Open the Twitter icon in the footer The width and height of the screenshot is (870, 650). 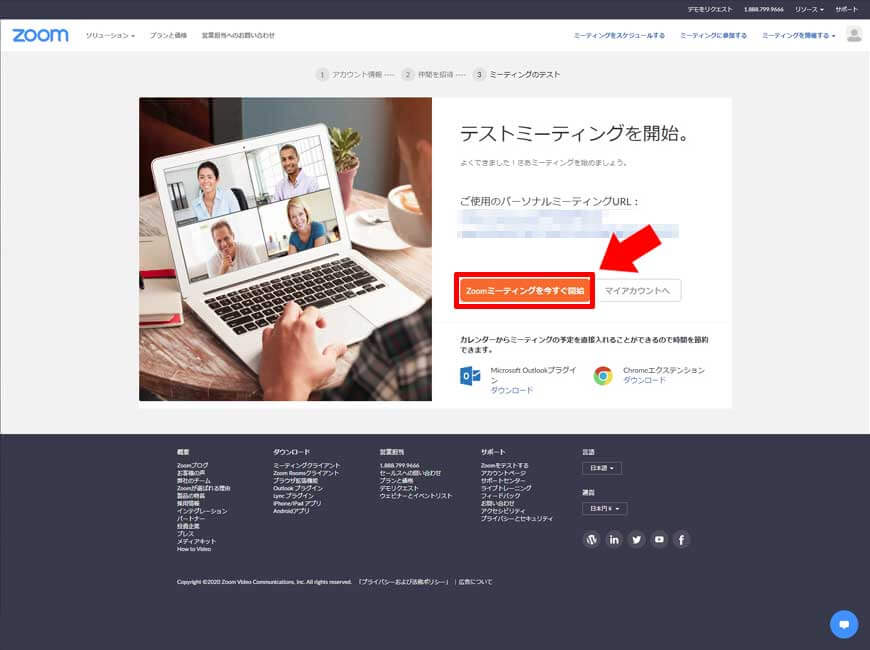pyautogui.click(x=636, y=539)
